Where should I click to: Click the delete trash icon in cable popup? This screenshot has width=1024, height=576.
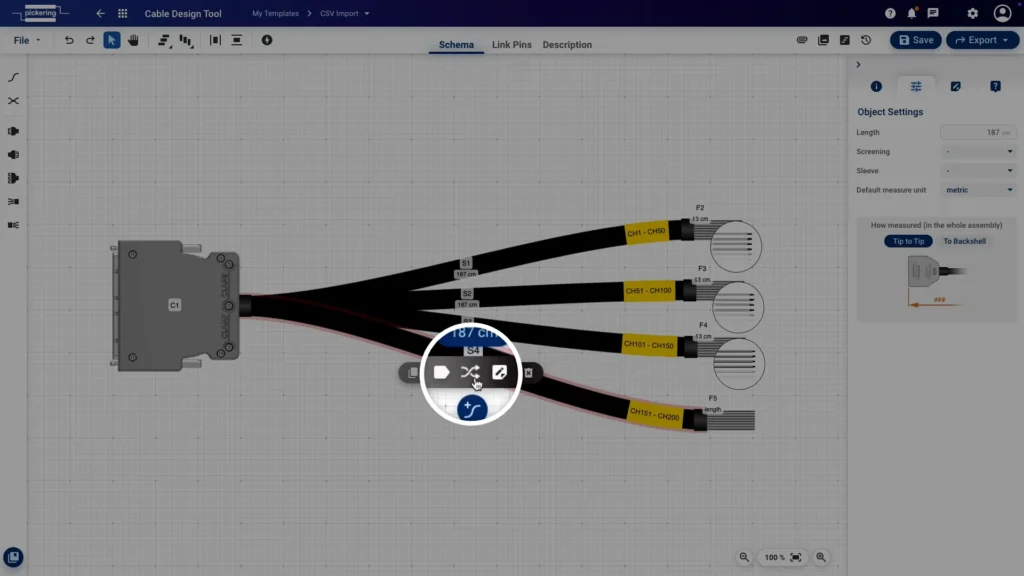click(528, 373)
